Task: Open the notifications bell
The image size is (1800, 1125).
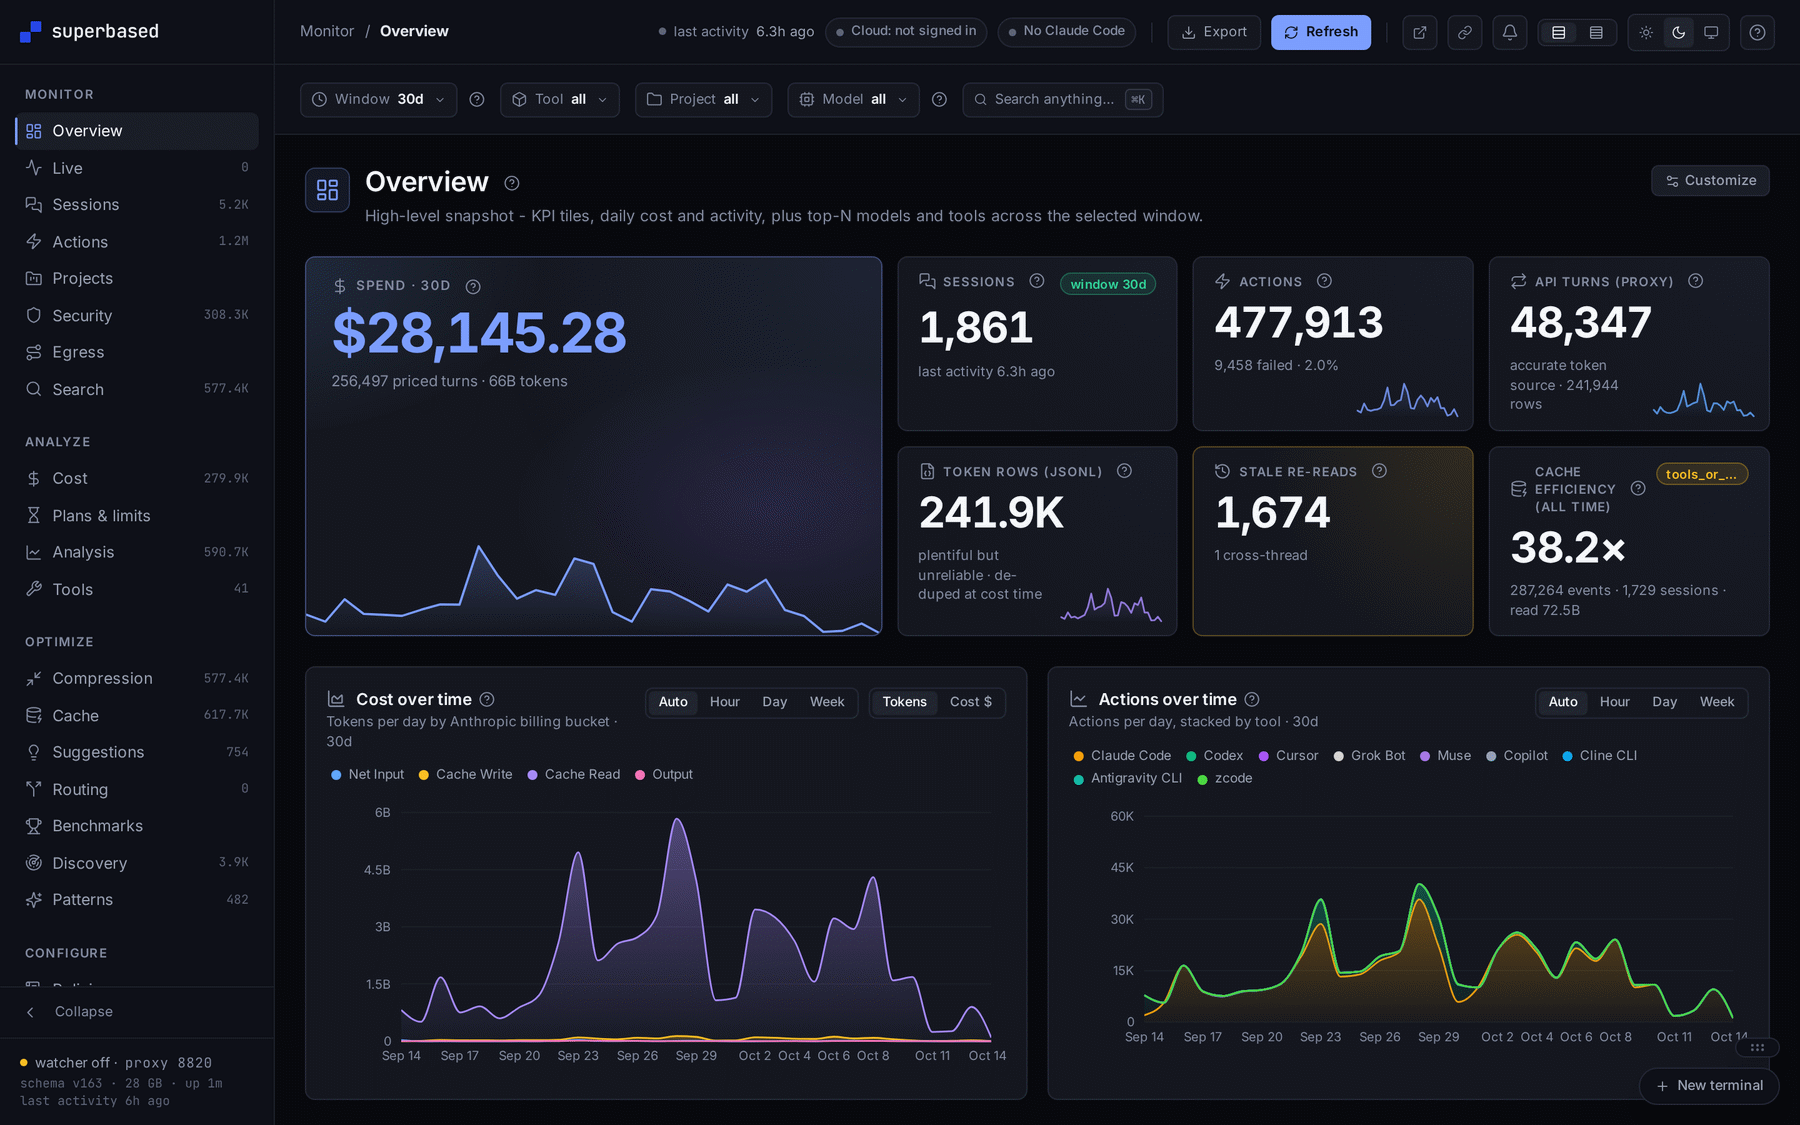Action: coord(1510,32)
